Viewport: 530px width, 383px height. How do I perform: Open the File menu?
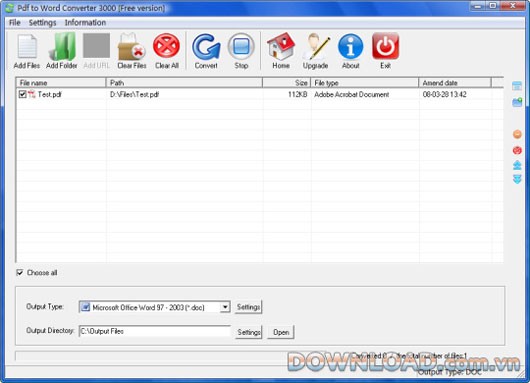coord(15,23)
